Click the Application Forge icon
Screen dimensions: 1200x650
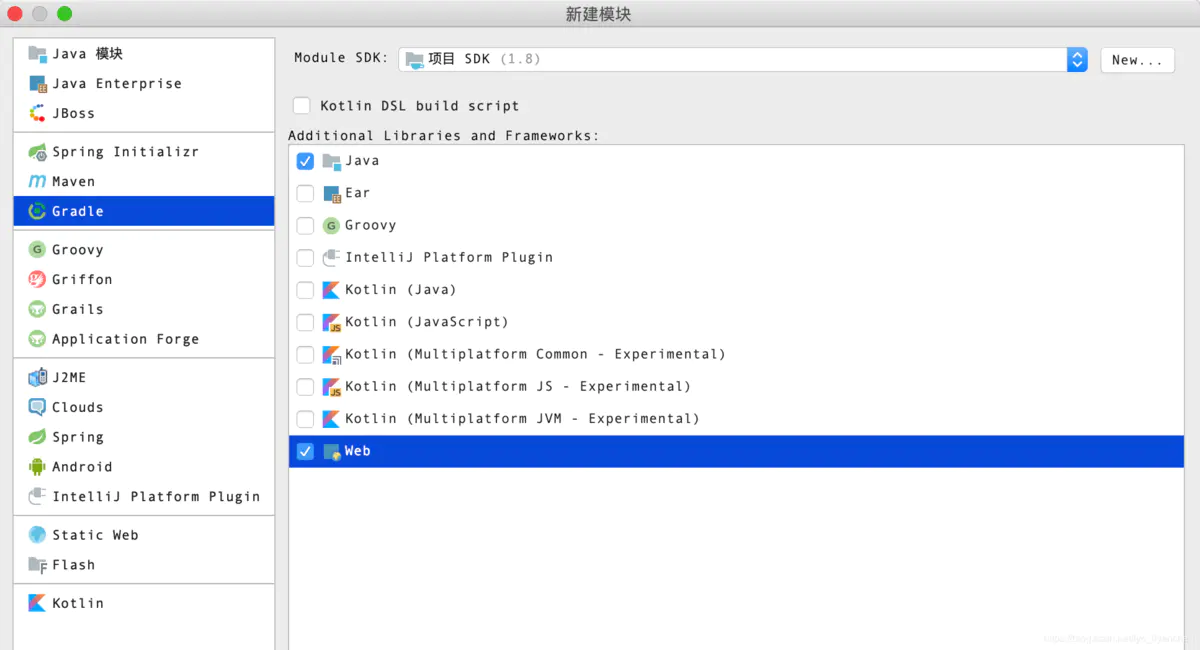[37, 339]
